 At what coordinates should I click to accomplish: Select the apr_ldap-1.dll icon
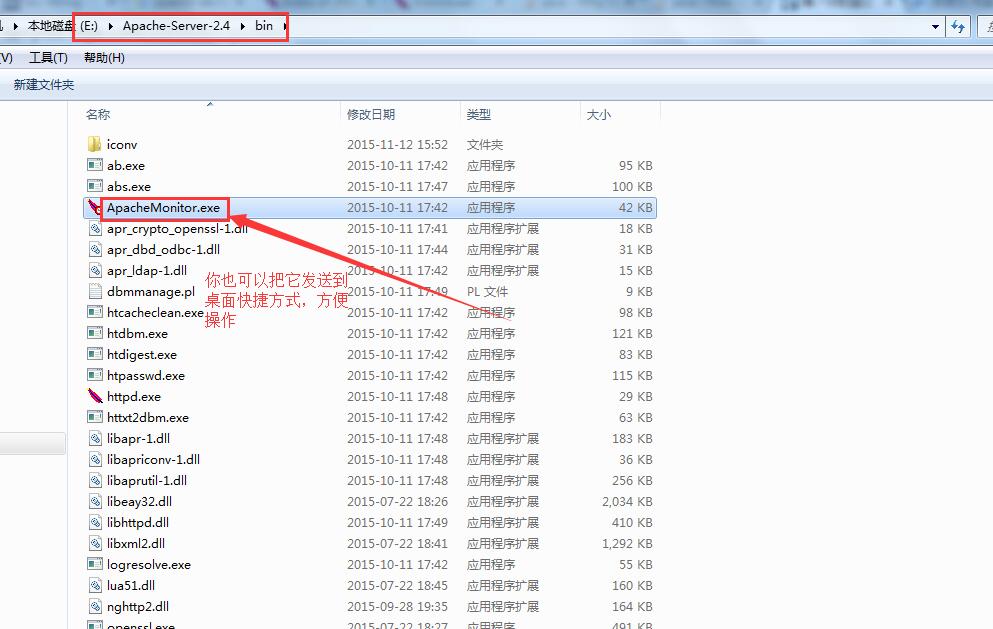[x=95, y=270]
